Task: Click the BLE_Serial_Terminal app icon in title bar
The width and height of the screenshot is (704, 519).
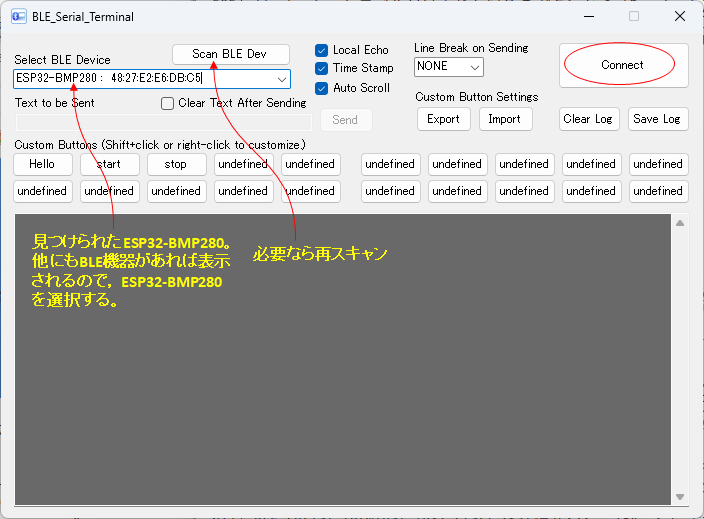Action: [x=18, y=17]
